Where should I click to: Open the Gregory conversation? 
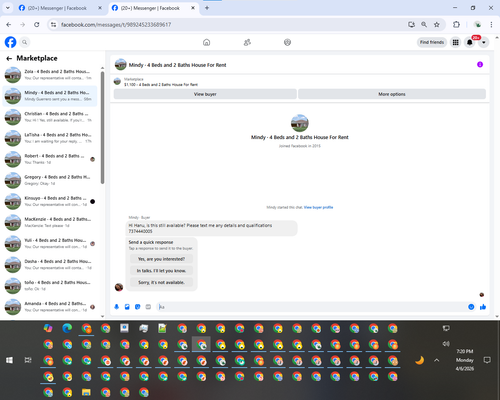[x=50, y=180]
